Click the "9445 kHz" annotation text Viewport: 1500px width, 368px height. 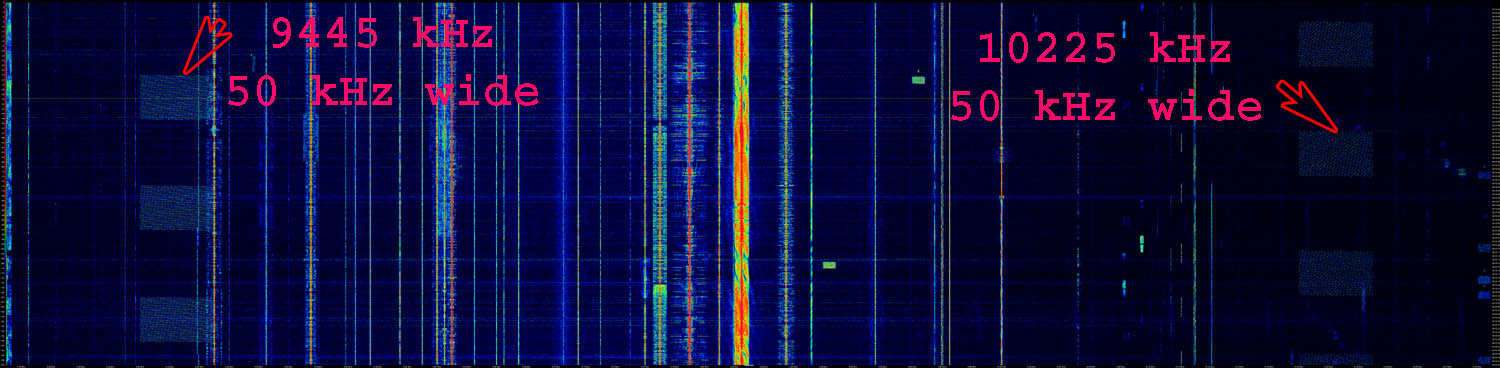[382, 35]
